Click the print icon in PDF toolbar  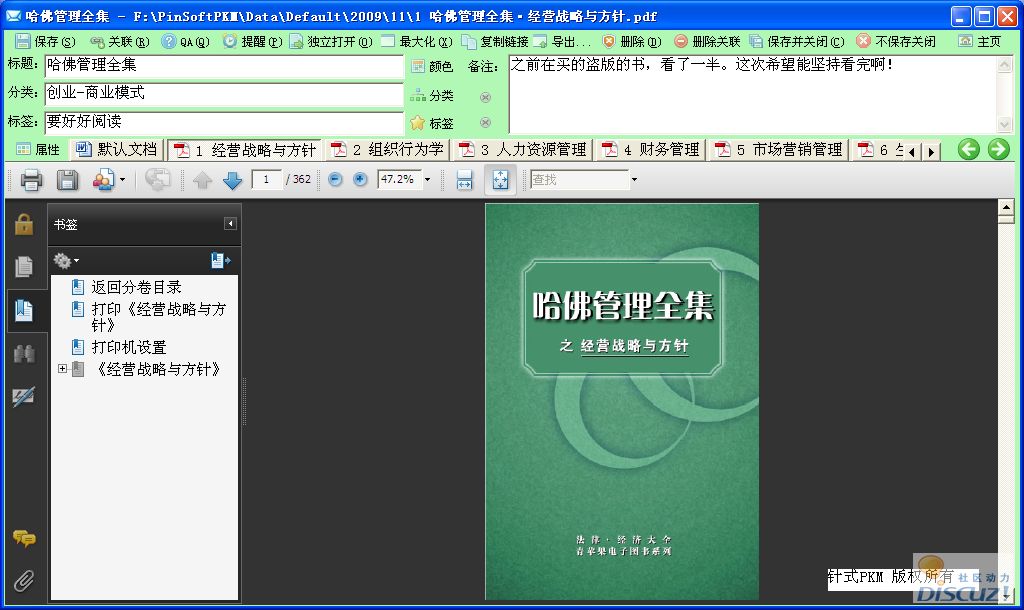click(31, 180)
